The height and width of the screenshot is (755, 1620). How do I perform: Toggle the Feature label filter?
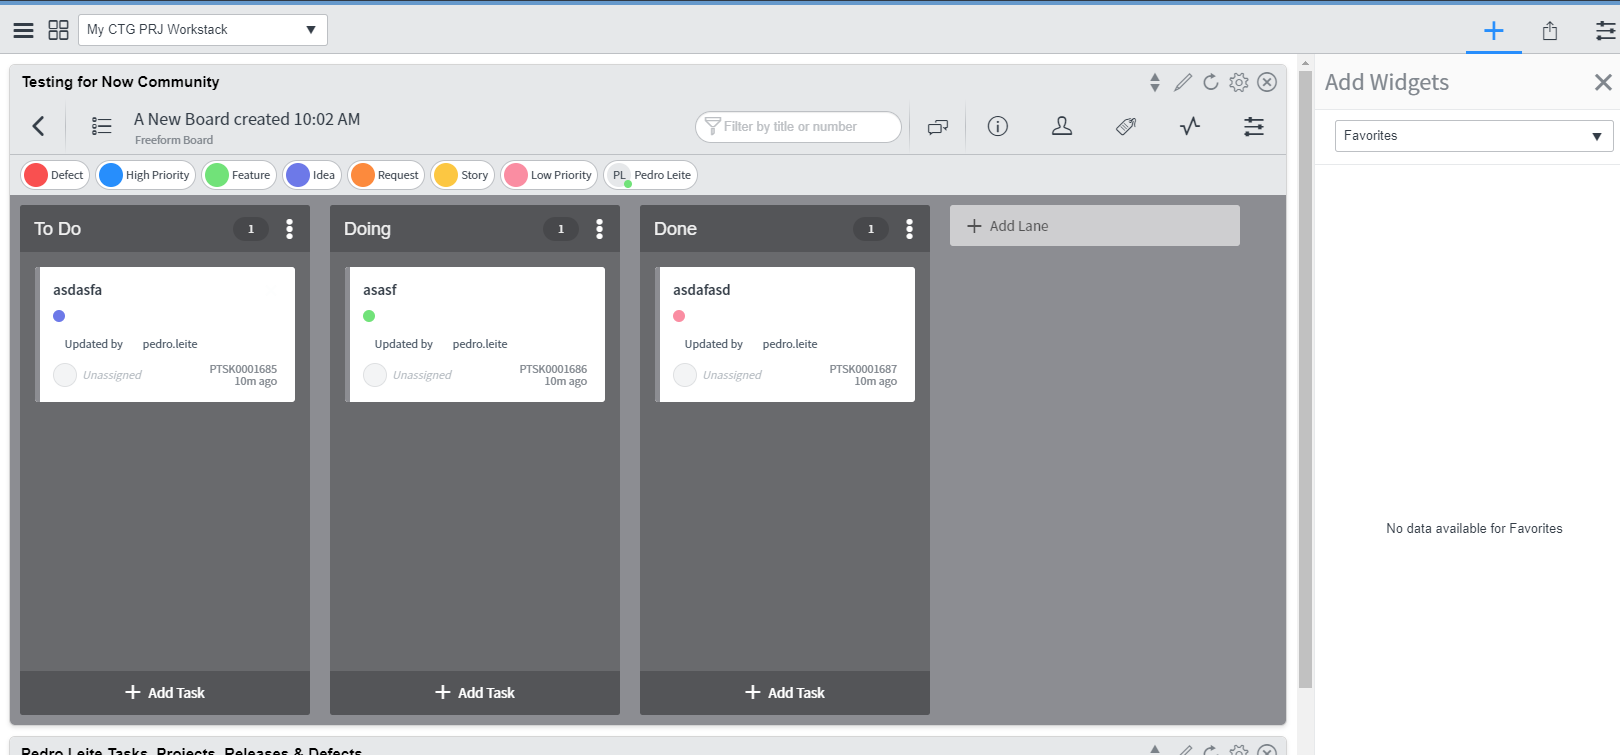[239, 175]
